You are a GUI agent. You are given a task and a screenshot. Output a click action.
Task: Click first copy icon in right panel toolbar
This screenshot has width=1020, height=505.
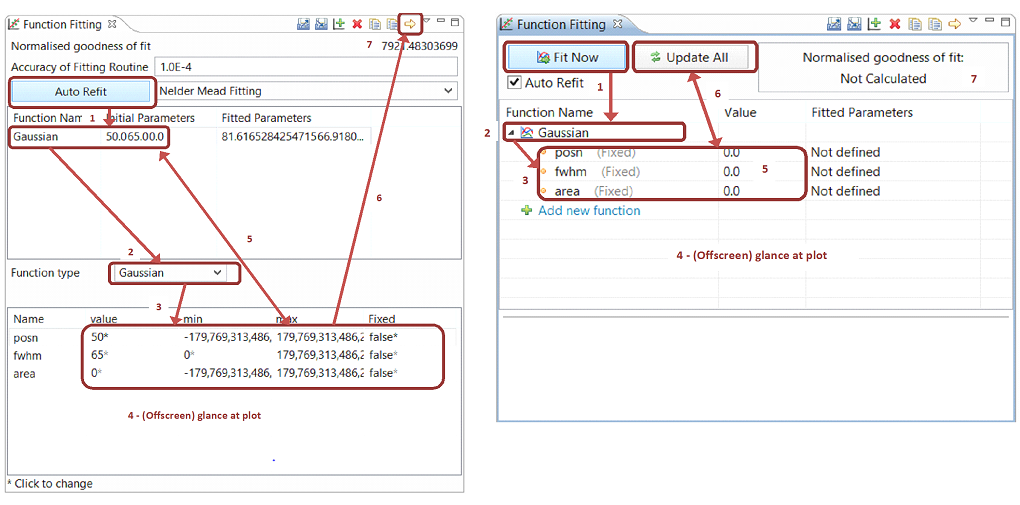915,24
